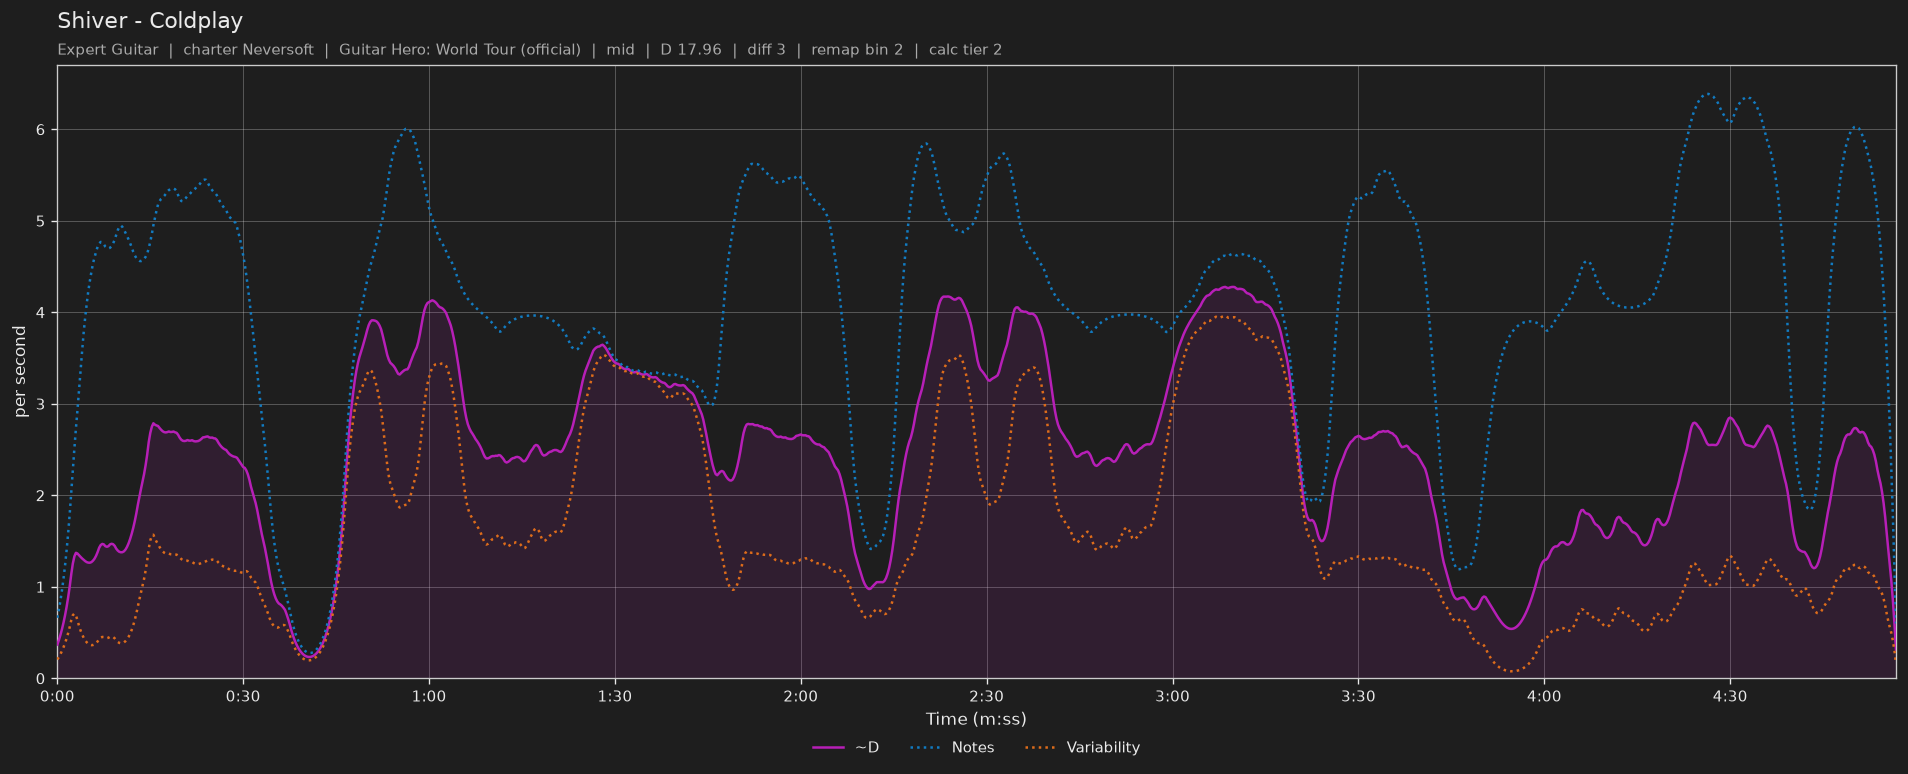Click 'mid' in the subtitle
Image resolution: width=1908 pixels, height=774 pixels.
click(x=620, y=50)
